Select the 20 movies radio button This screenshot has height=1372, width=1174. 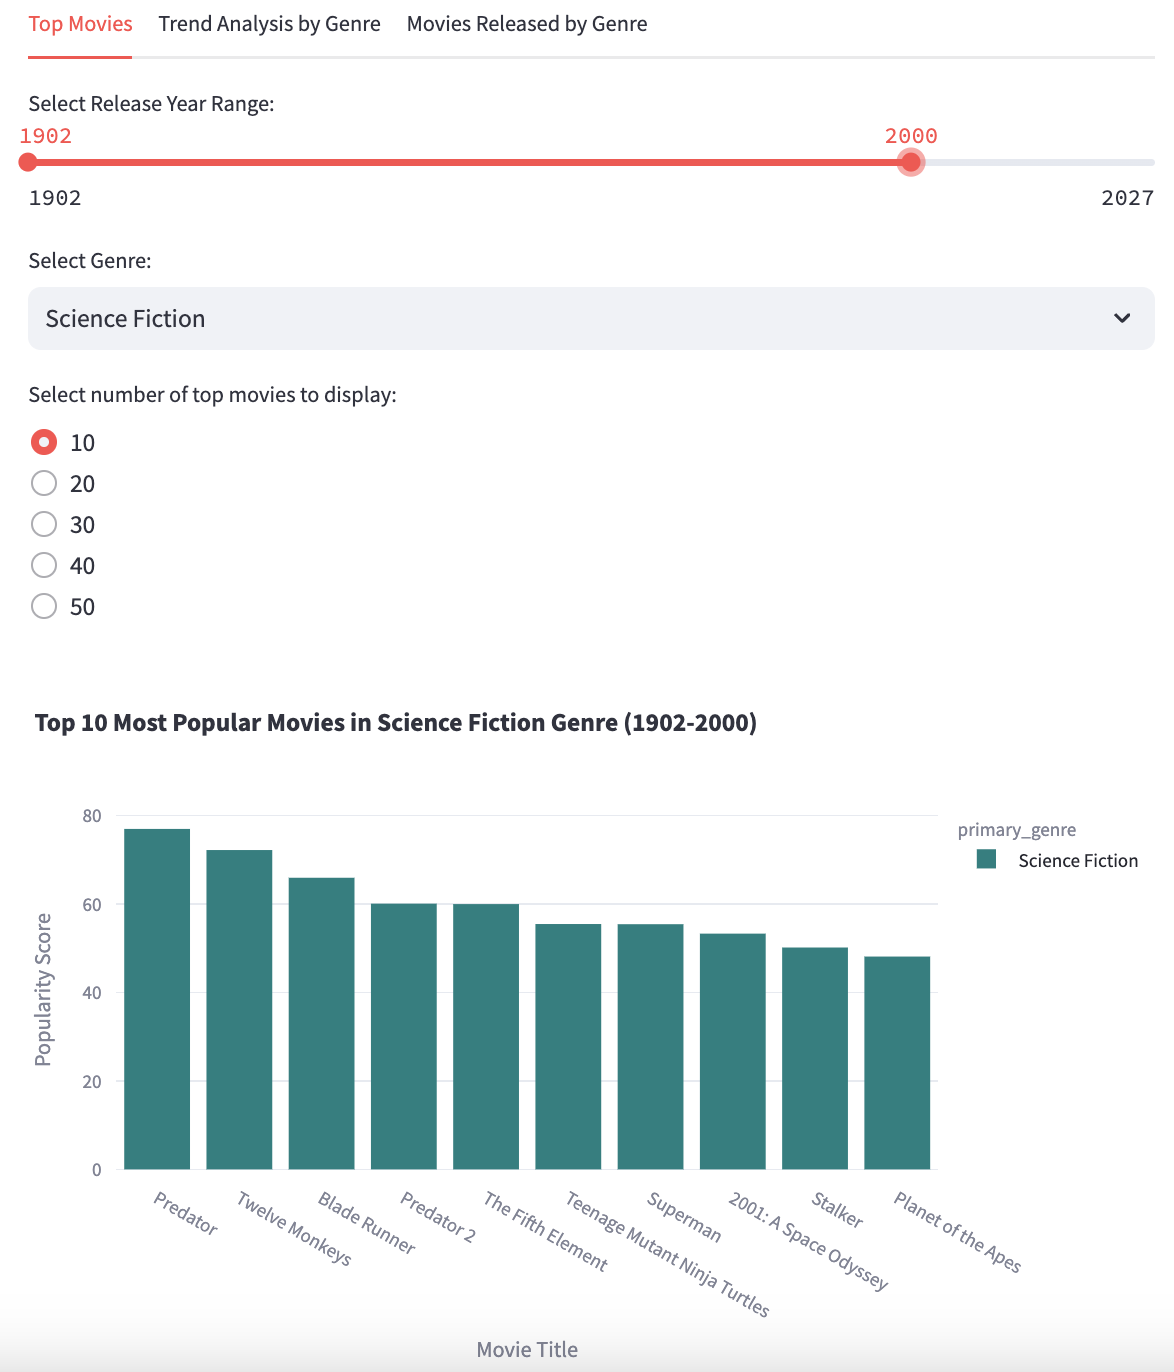[44, 483]
